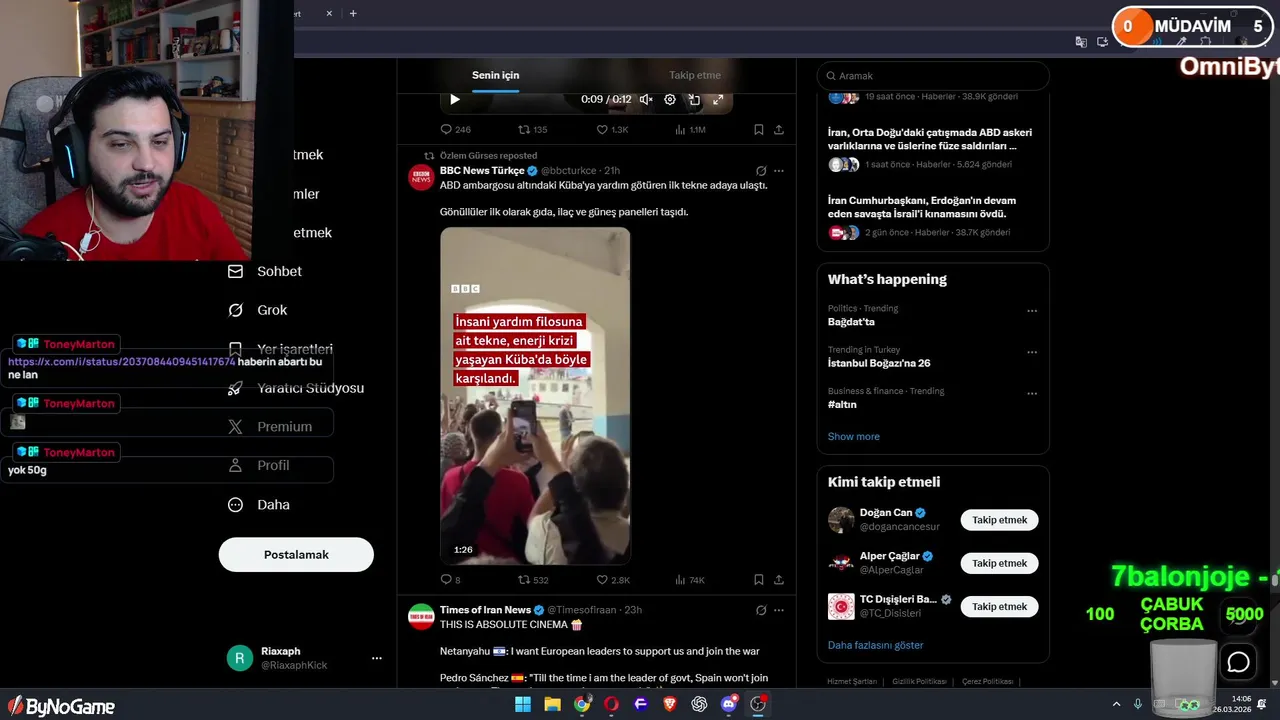Click the Aramak search field
This screenshot has width=1280, height=720.
point(933,76)
